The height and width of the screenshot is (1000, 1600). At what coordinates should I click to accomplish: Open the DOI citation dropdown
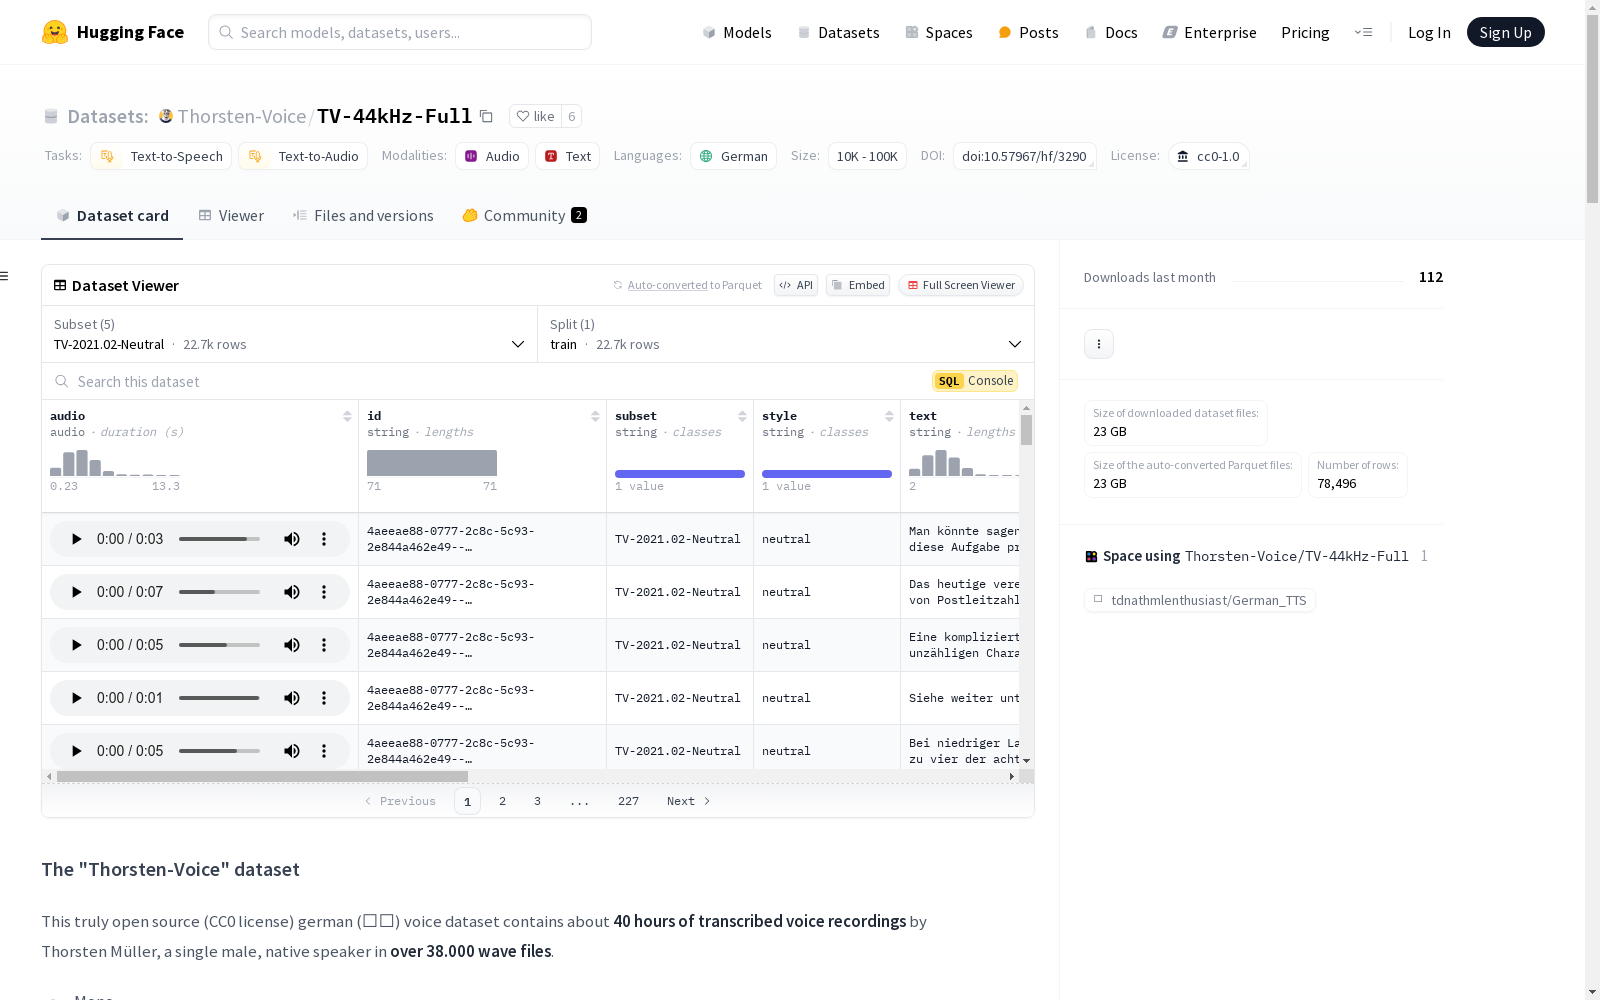[x=1025, y=156]
